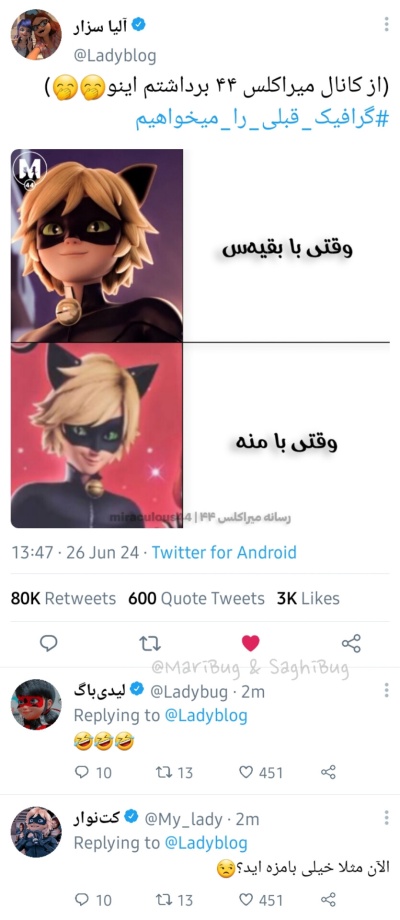Like the @My_lady reply
This screenshot has height=920, width=400.
tap(262, 899)
